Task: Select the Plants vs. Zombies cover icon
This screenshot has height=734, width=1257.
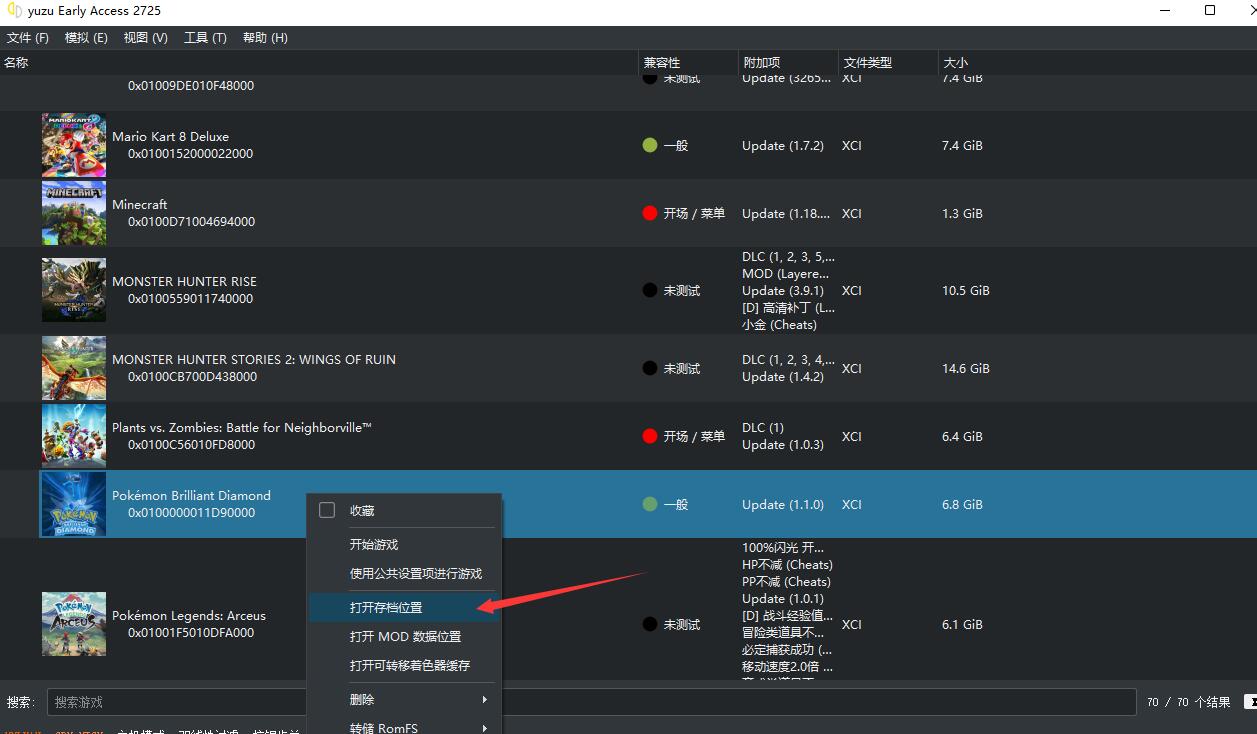Action: click(74, 436)
